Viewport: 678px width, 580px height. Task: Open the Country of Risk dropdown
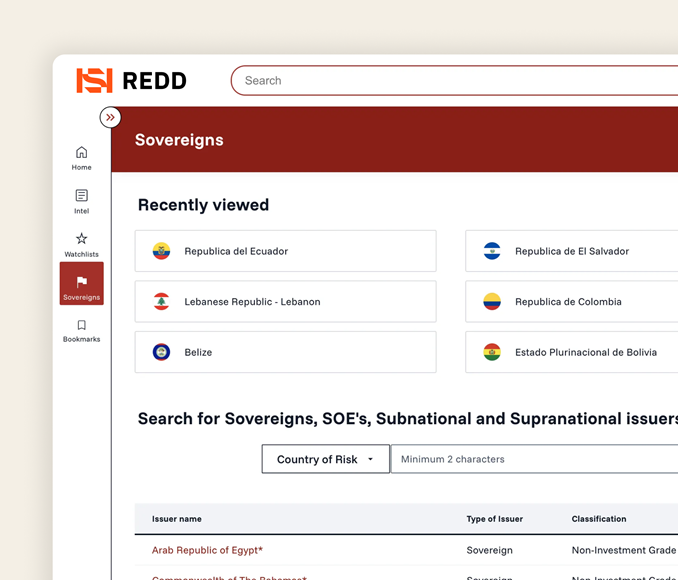tap(326, 459)
